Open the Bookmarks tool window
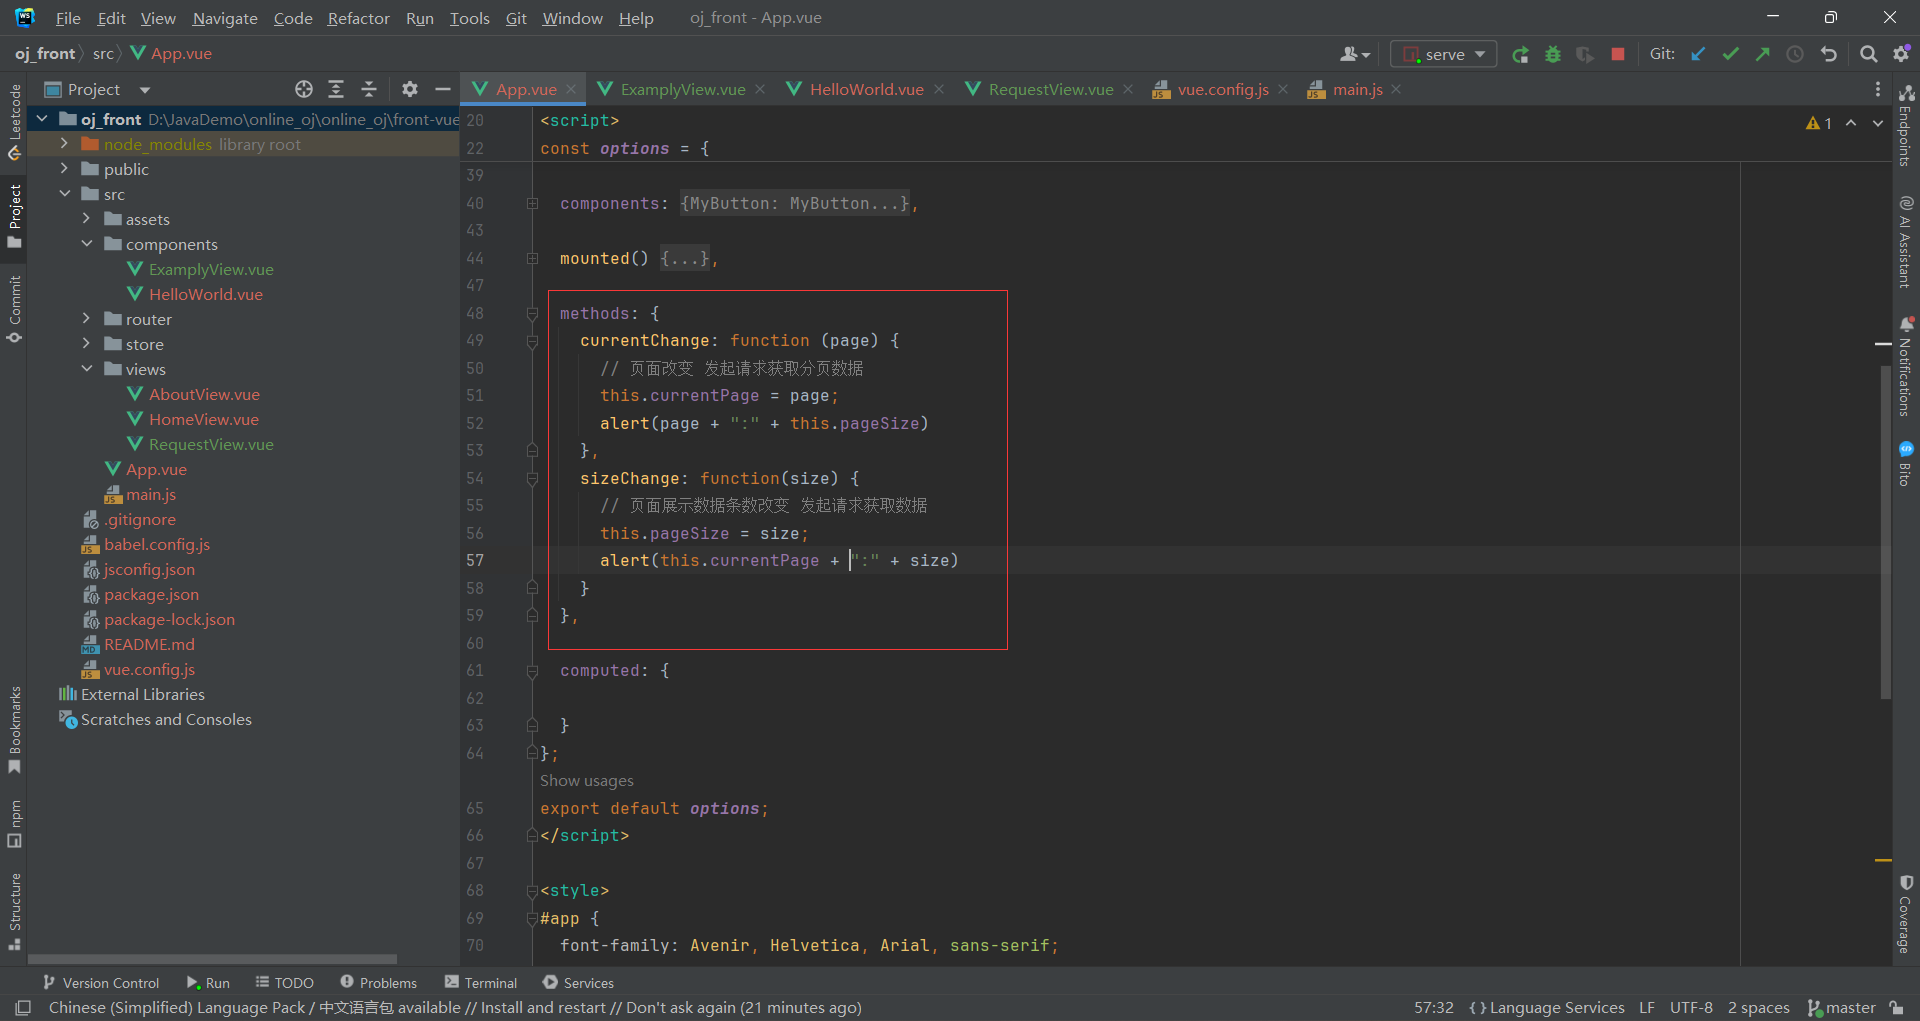1920x1021 pixels. 14,730
